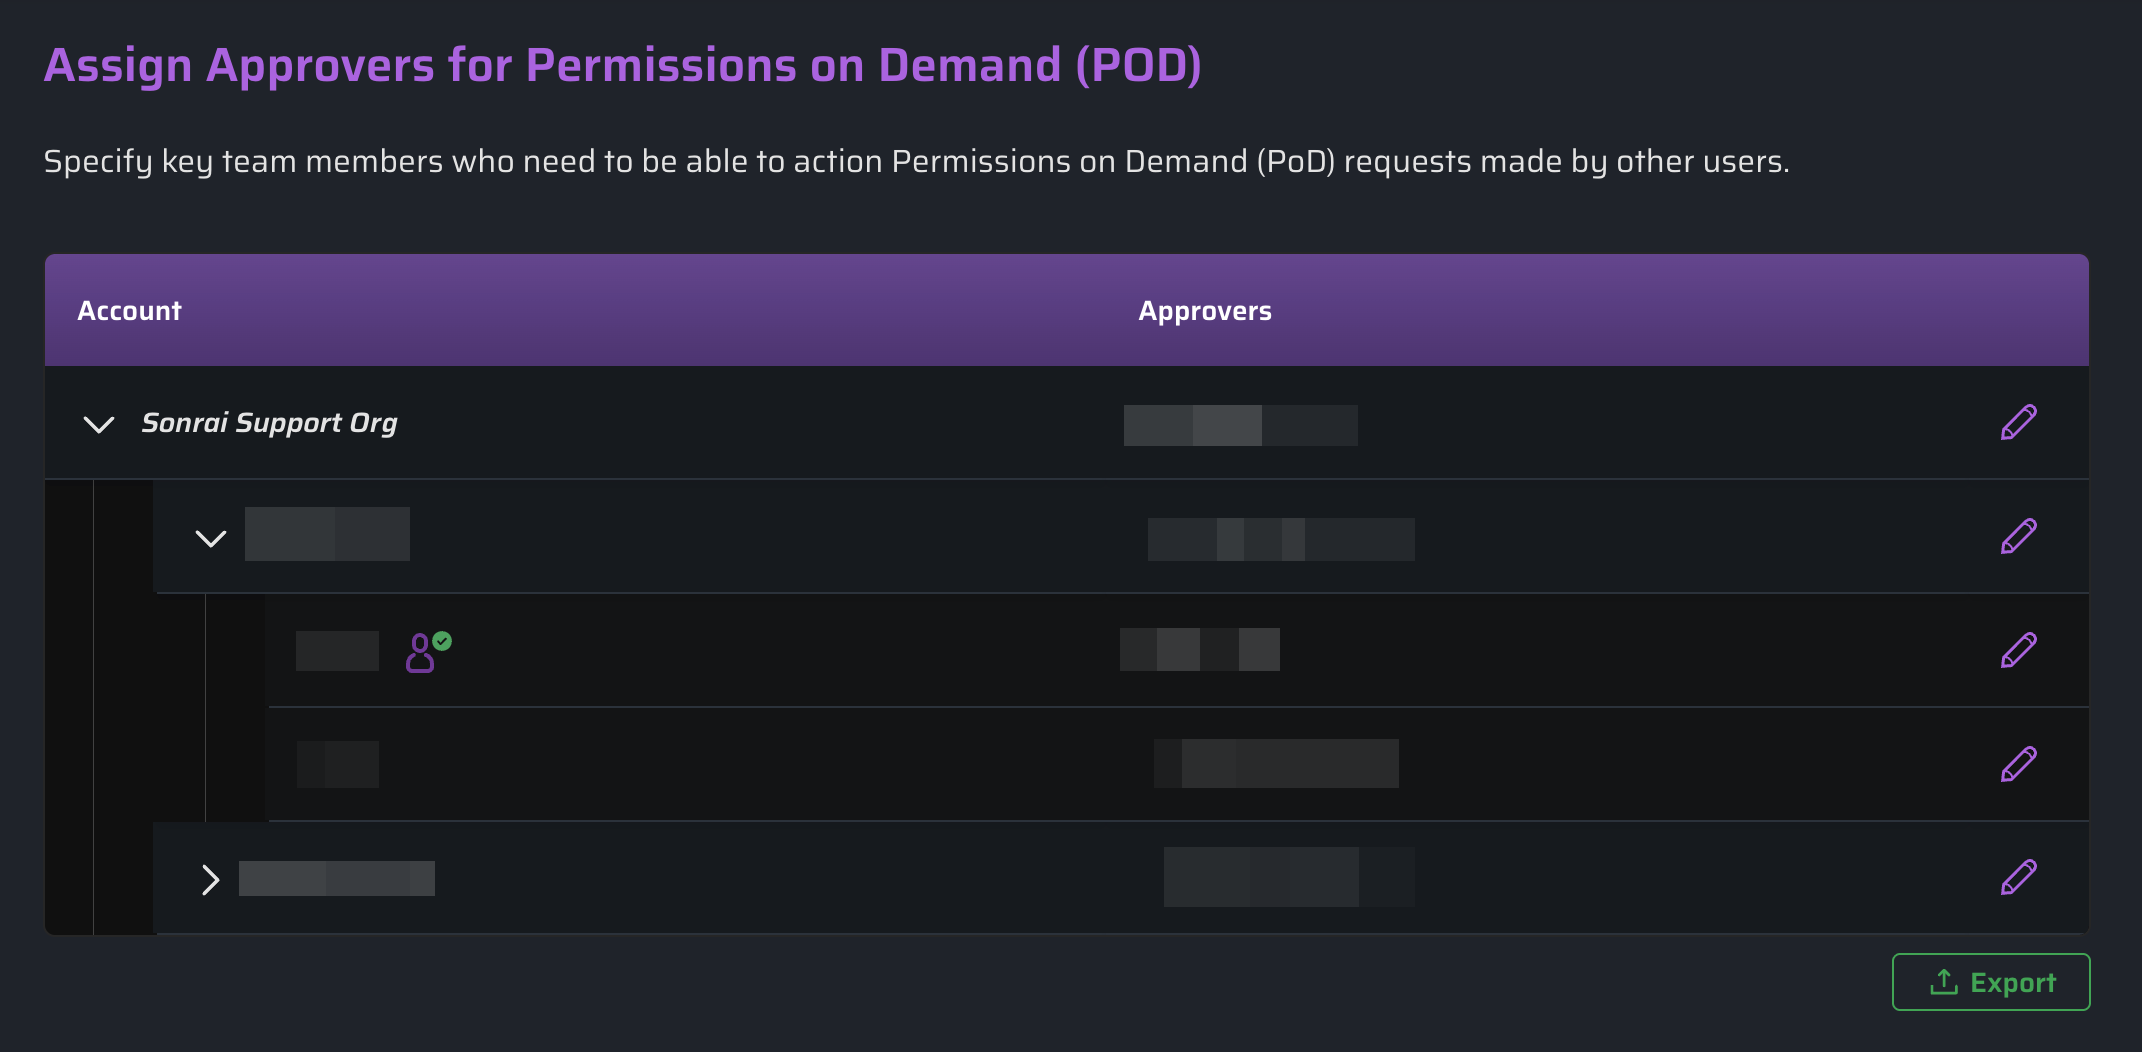Click the Assign Approvers page title
This screenshot has height=1052, width=2142.
pyautogui.click(x=622, y=66)
